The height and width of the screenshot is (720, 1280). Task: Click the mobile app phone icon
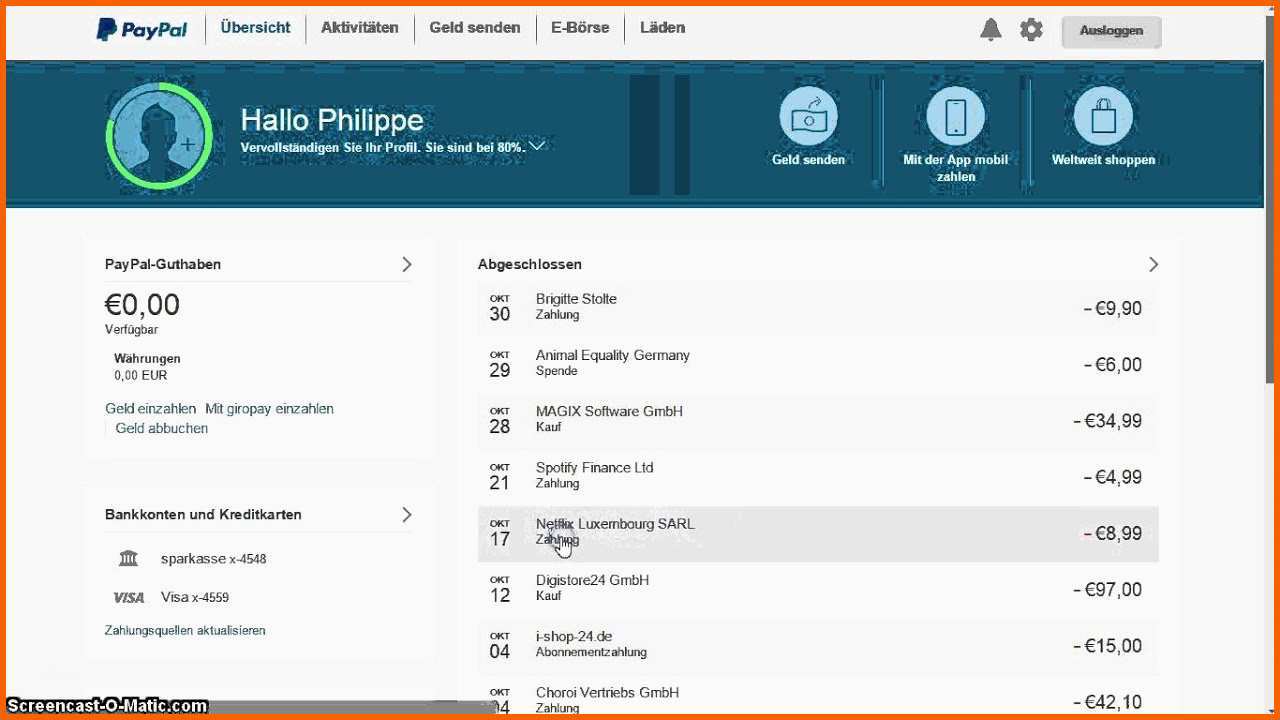pos(955,116)
